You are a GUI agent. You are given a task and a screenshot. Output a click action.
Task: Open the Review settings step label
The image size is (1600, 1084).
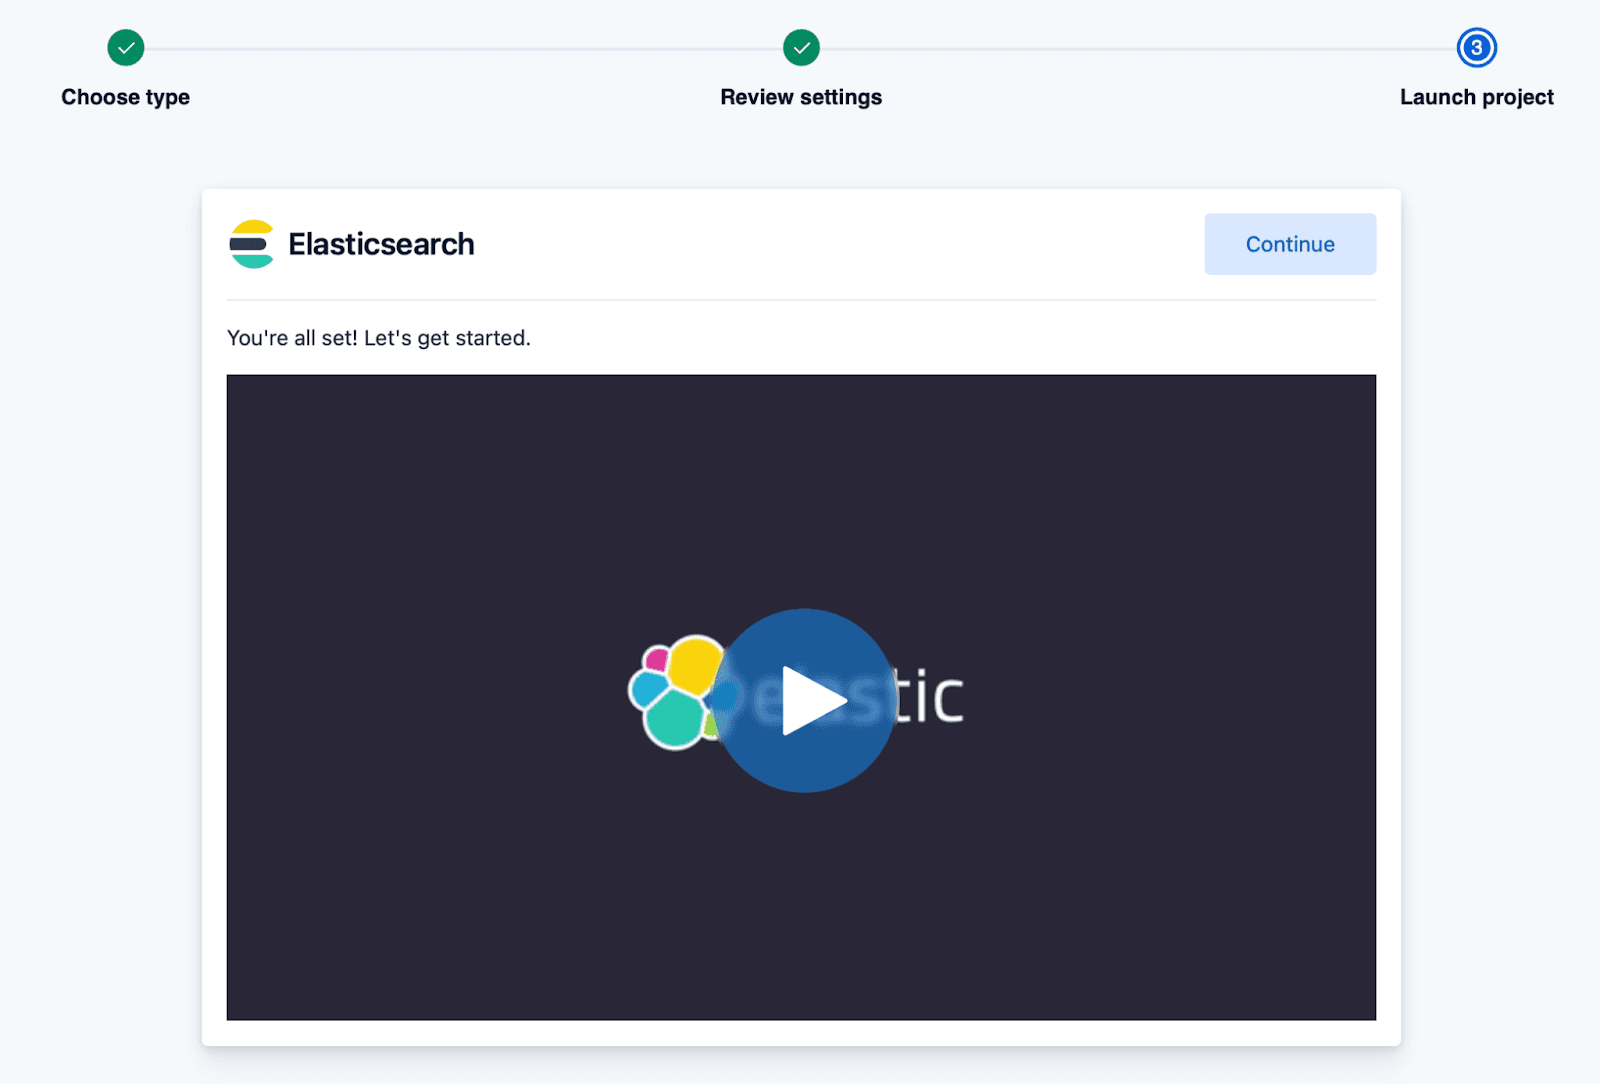[801, 97]
